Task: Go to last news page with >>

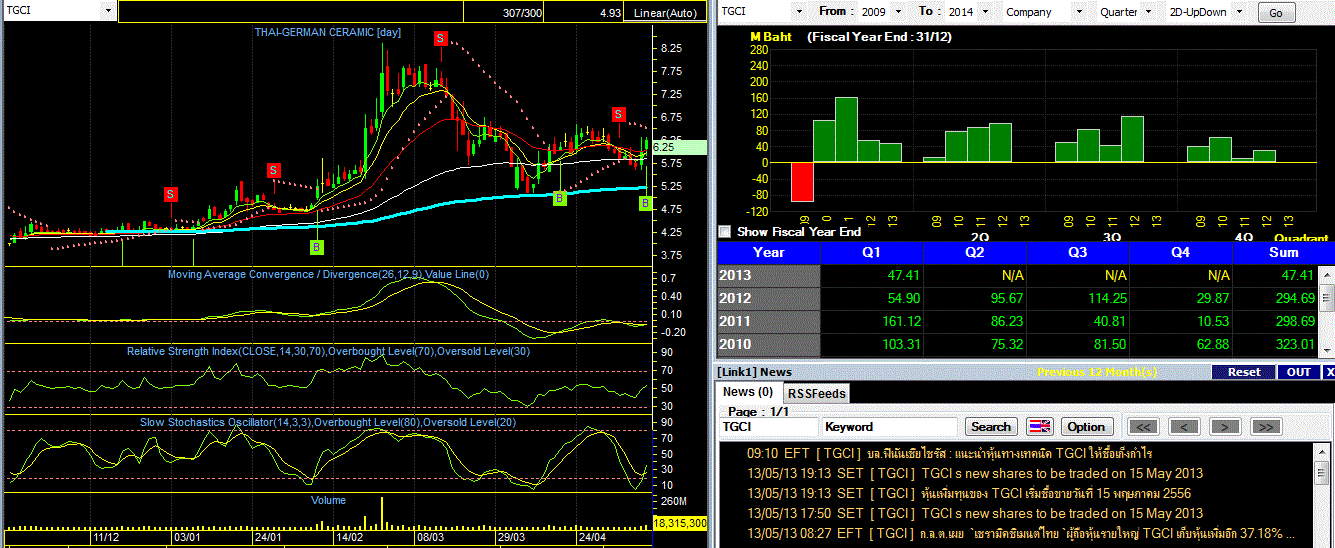Action: tap(1265, 427)
